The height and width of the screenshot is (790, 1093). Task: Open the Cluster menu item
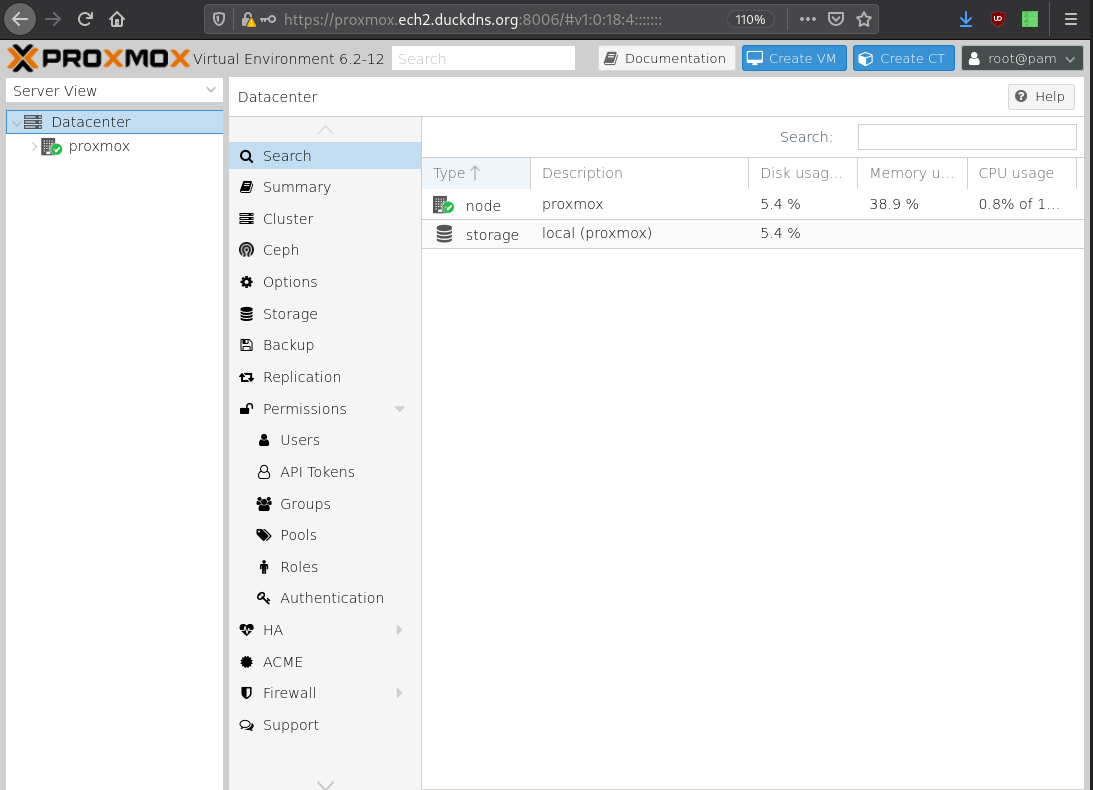pos(325,219)
